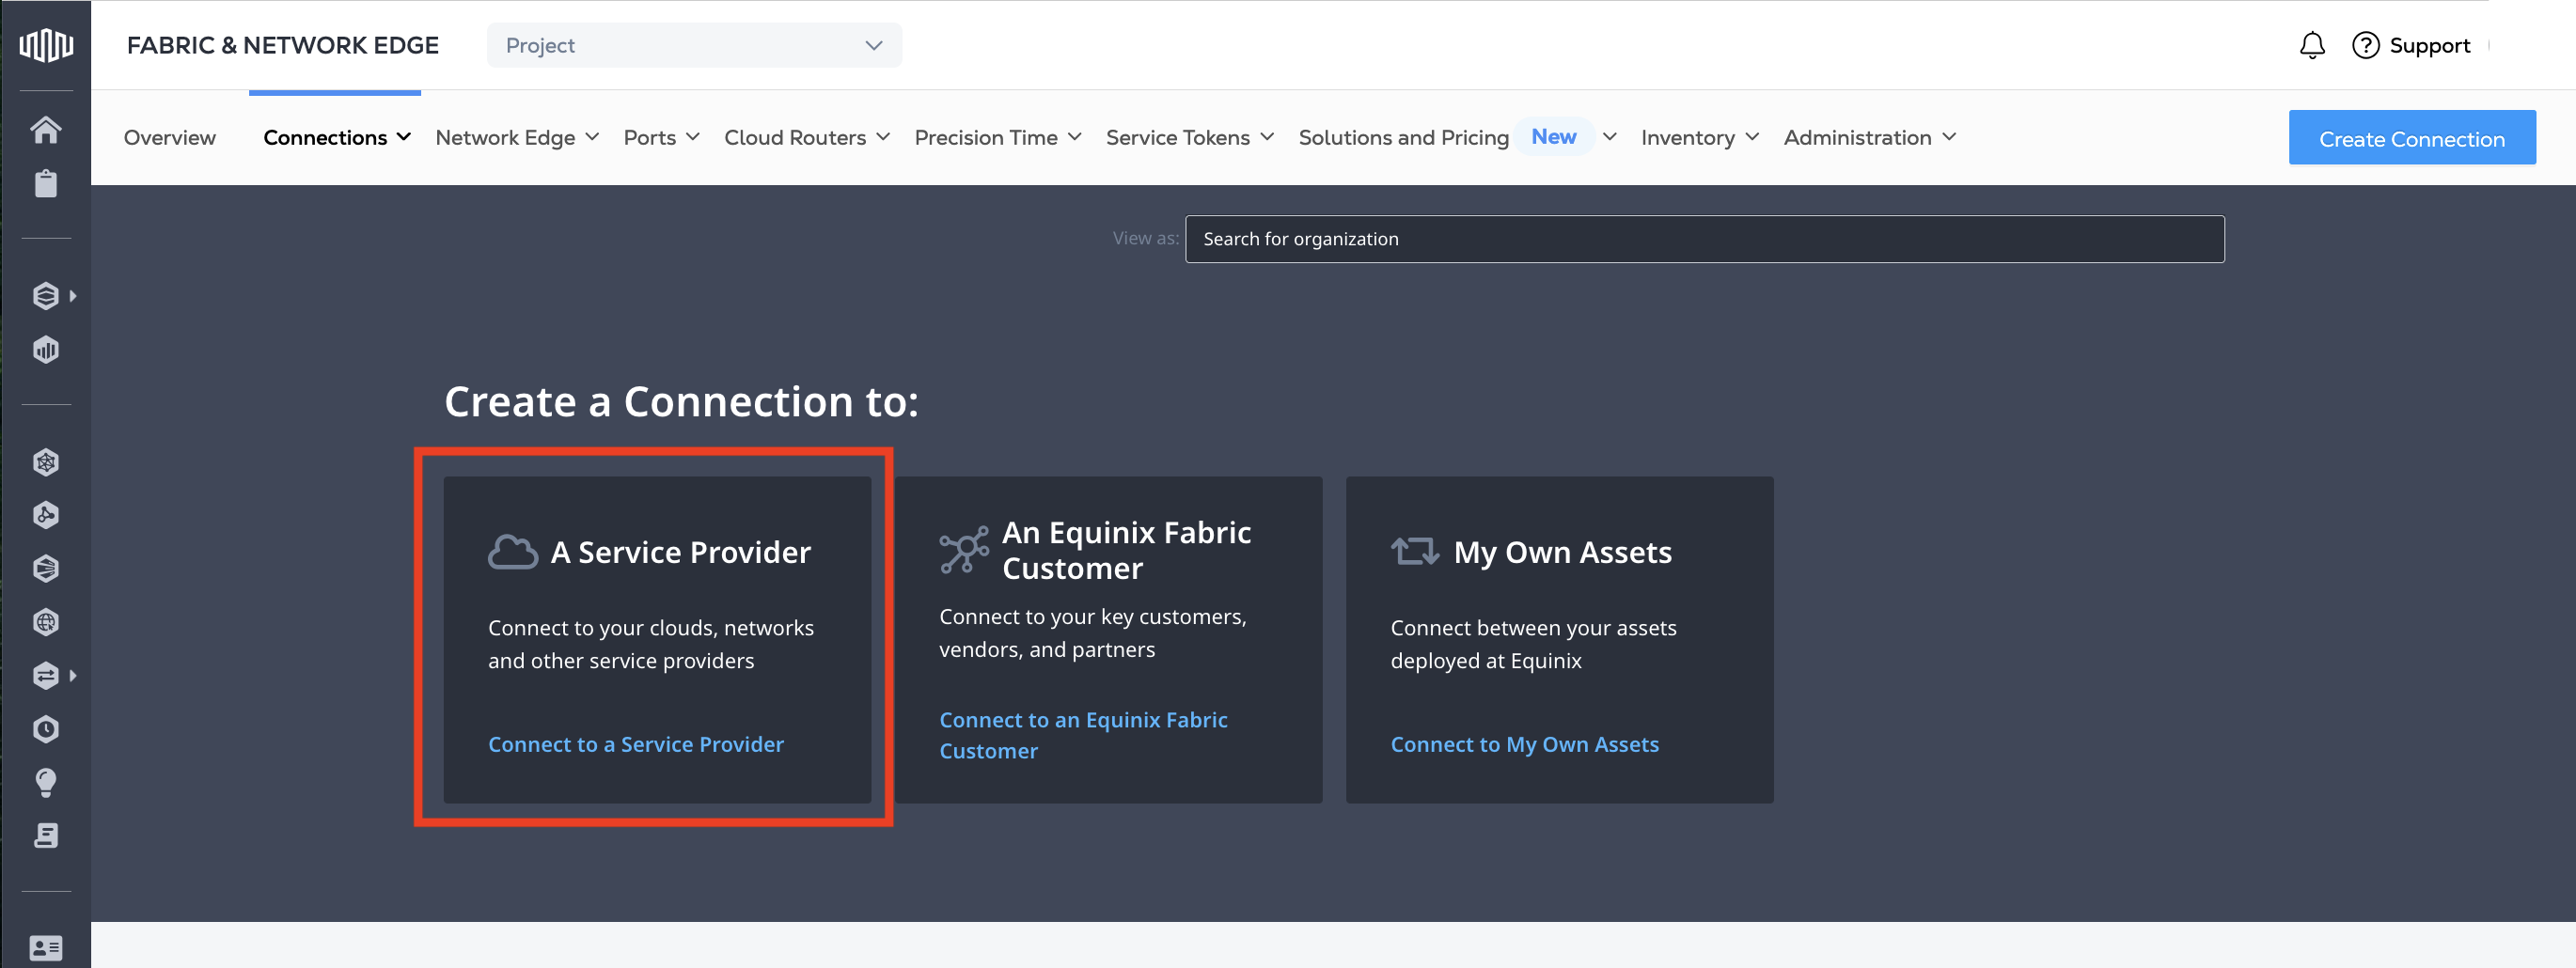The height and width of the screenshot is (968, 2576).
Task: Click the 'Create a Connection to:' heading
Action: [681, 401]
